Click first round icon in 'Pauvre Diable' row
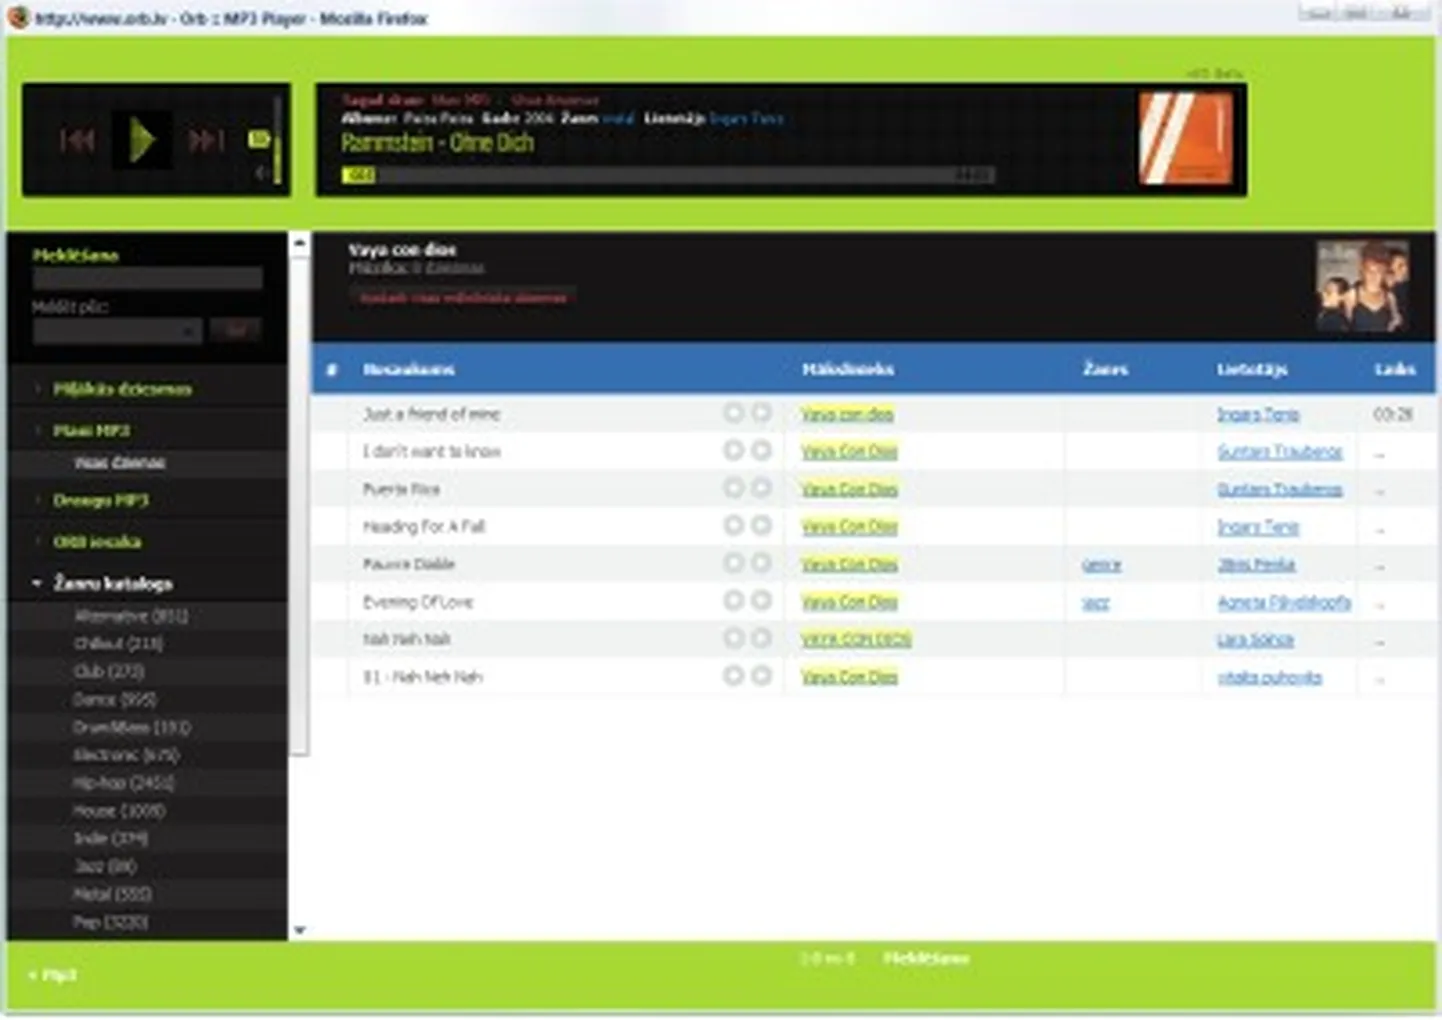The height and width of the screenshot is (1020, 1442). [x=733, y=563]
